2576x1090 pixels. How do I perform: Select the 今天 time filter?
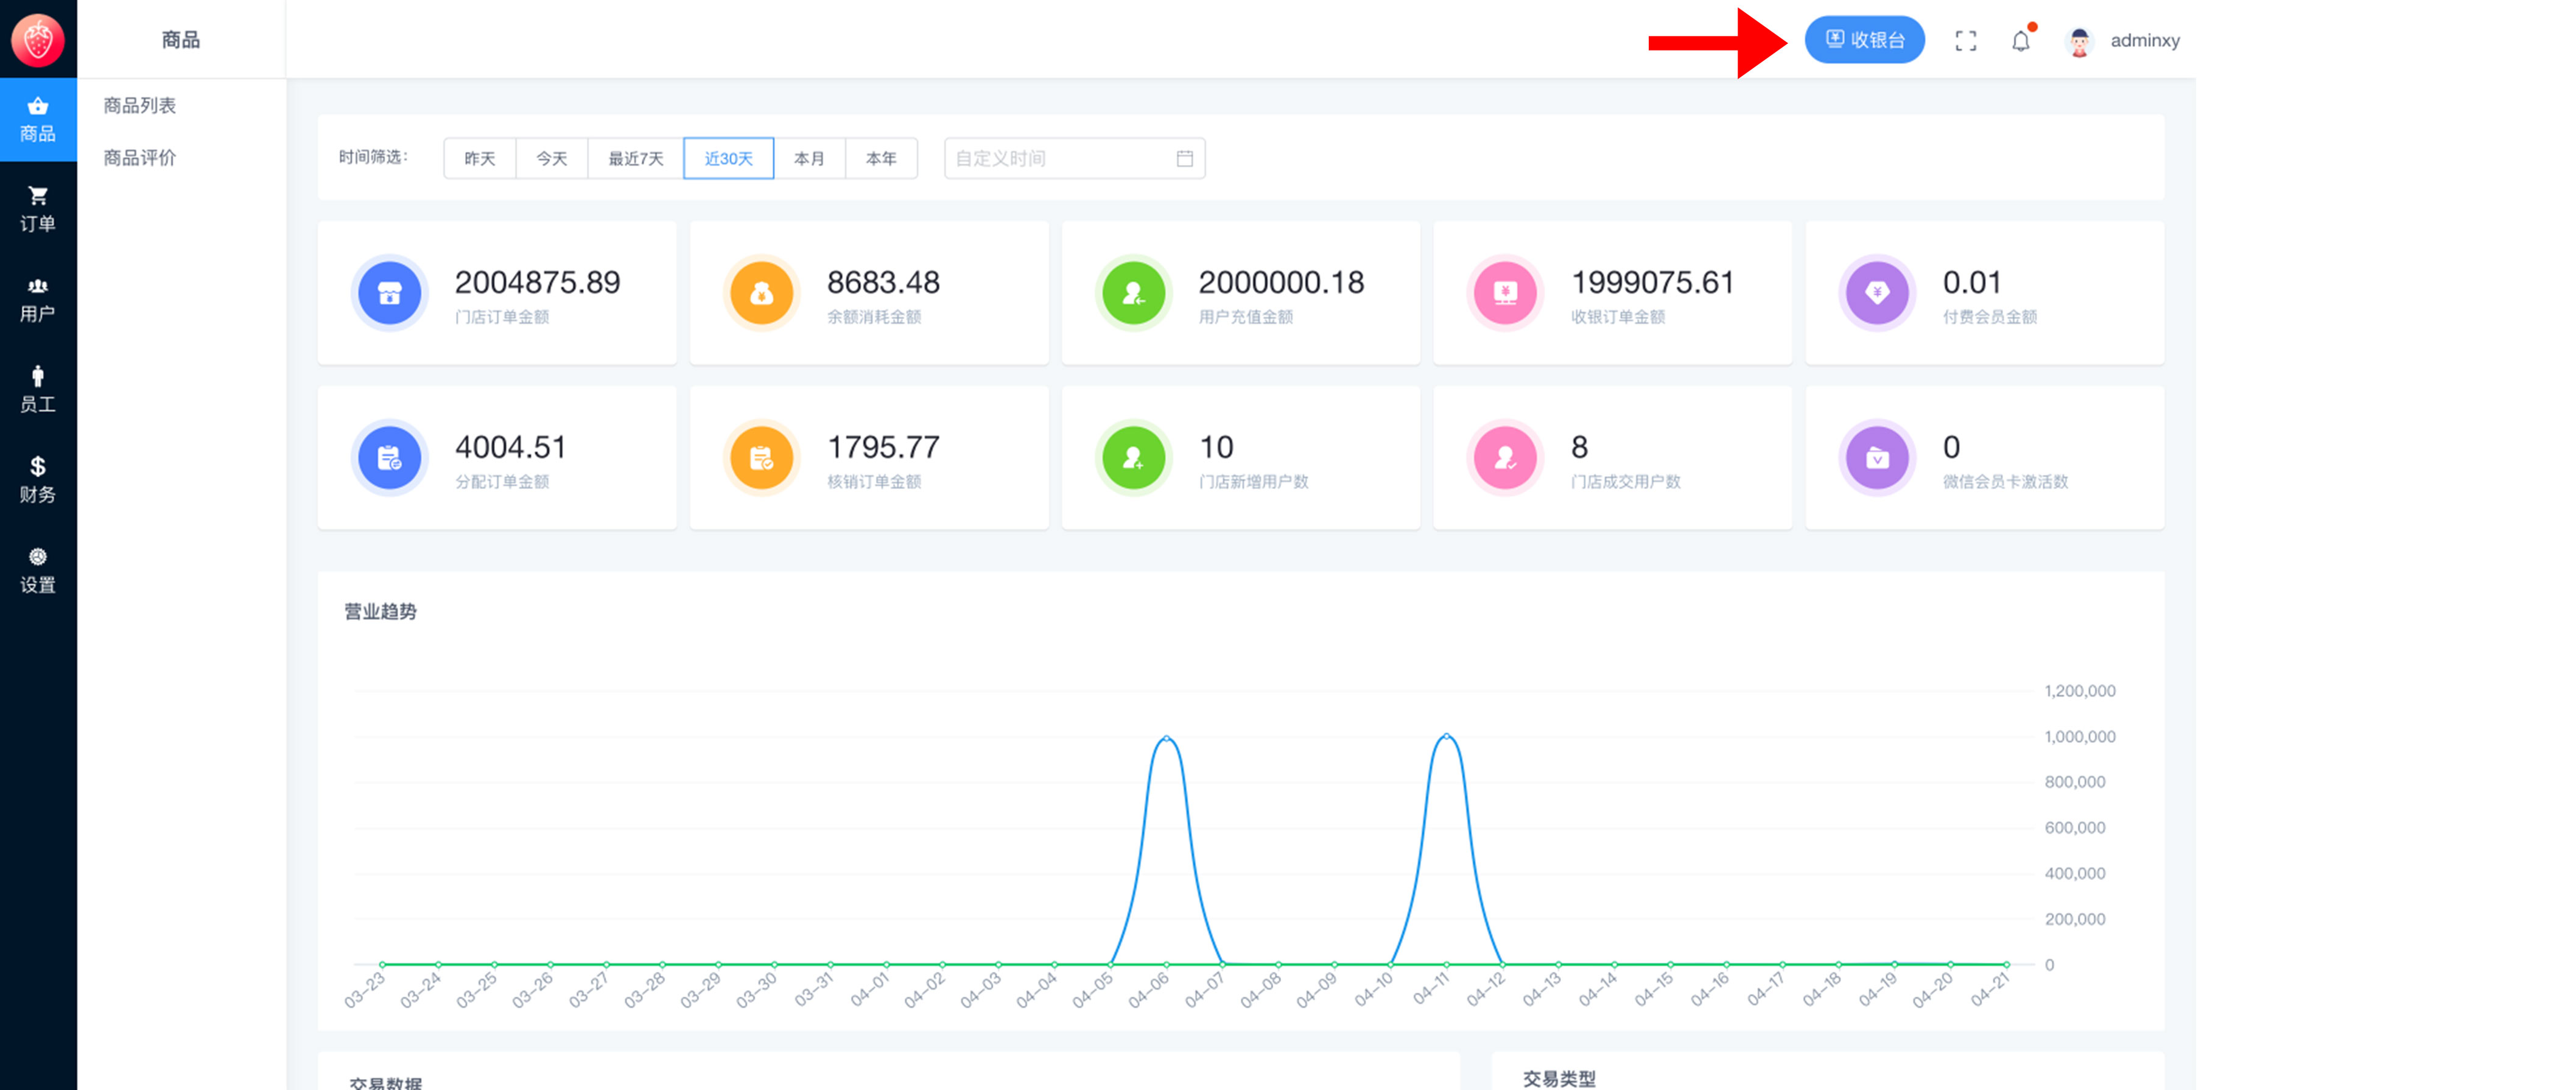pos(551,158)
